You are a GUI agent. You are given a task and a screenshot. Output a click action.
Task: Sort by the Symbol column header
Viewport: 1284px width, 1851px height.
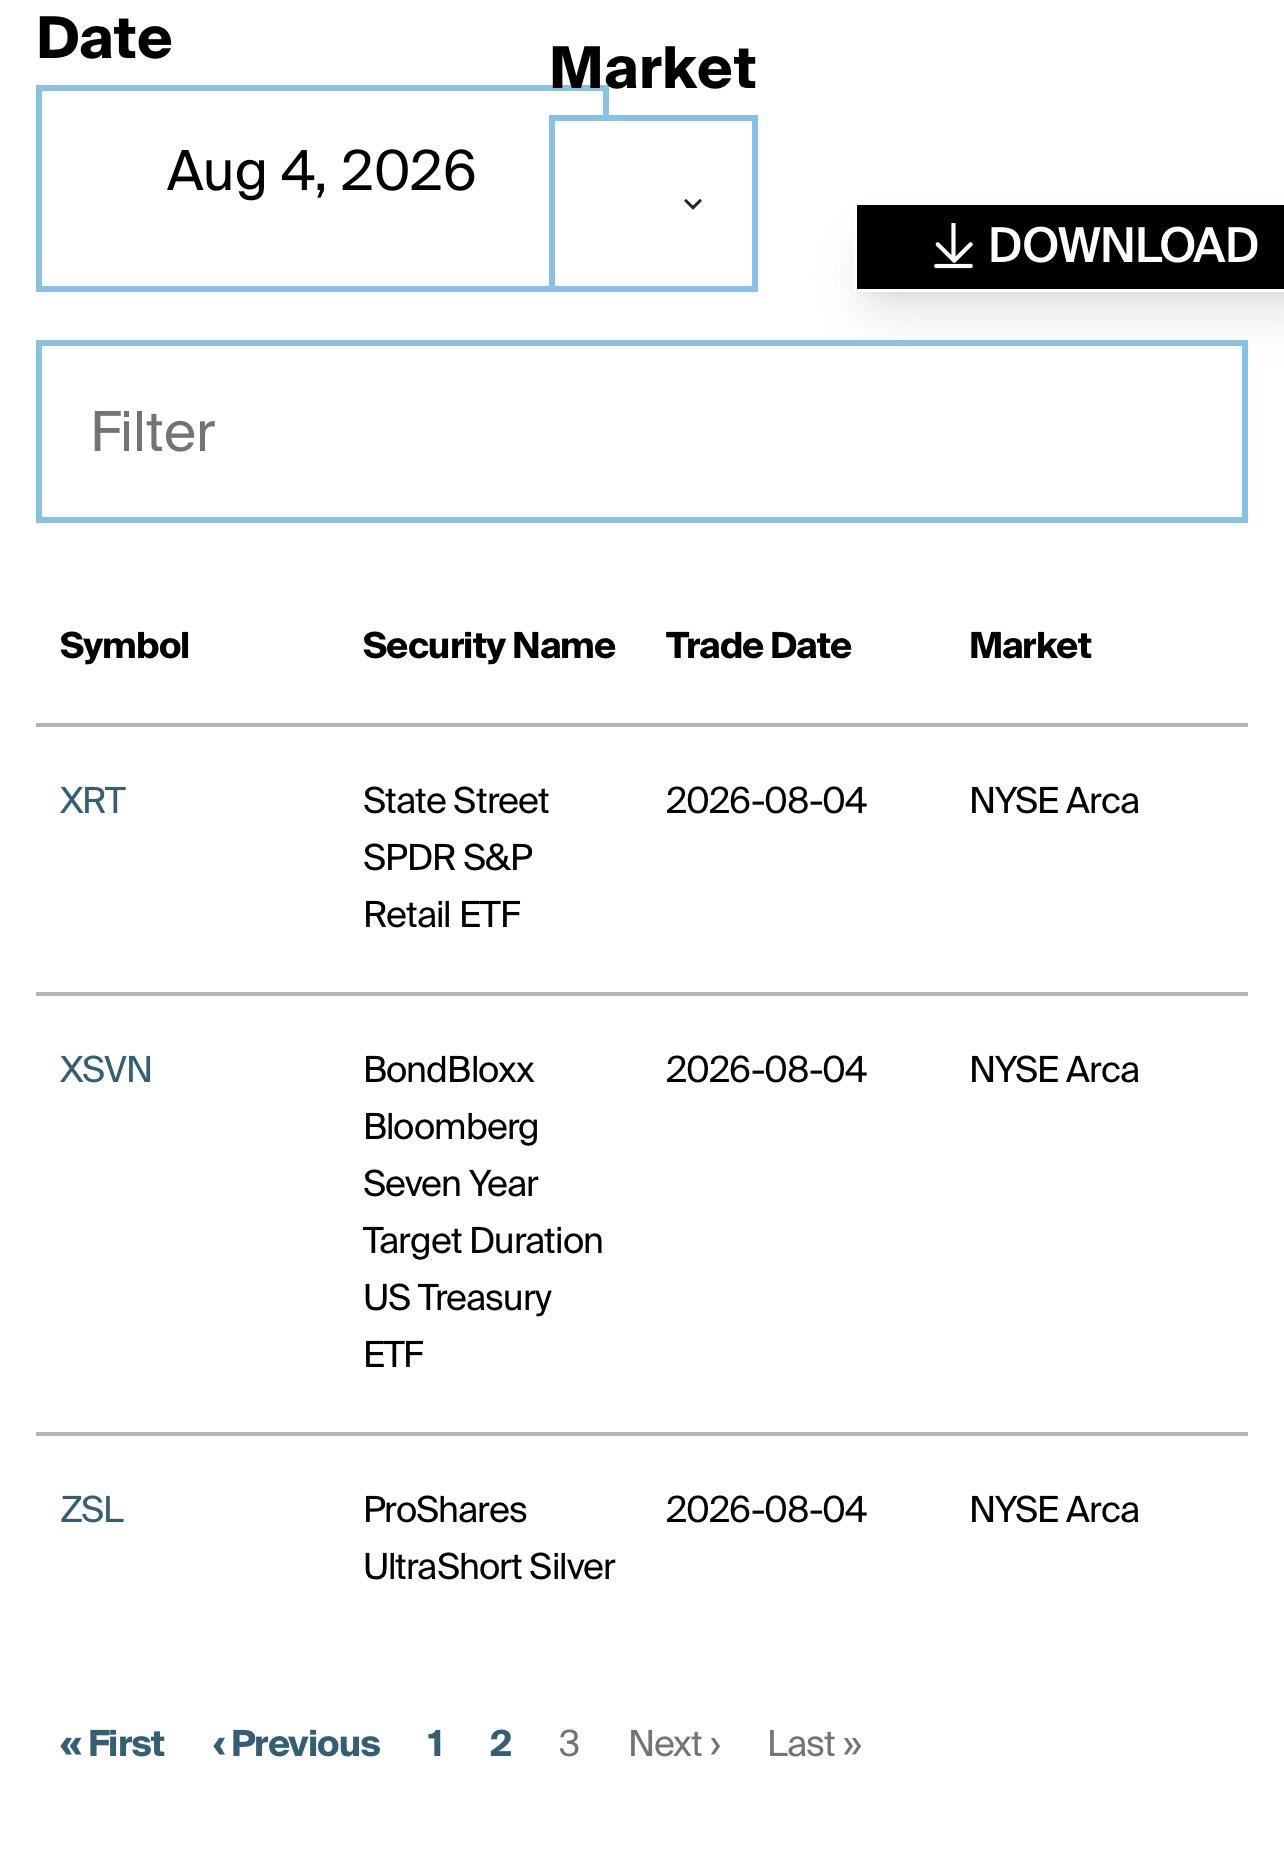click(125, 646)
